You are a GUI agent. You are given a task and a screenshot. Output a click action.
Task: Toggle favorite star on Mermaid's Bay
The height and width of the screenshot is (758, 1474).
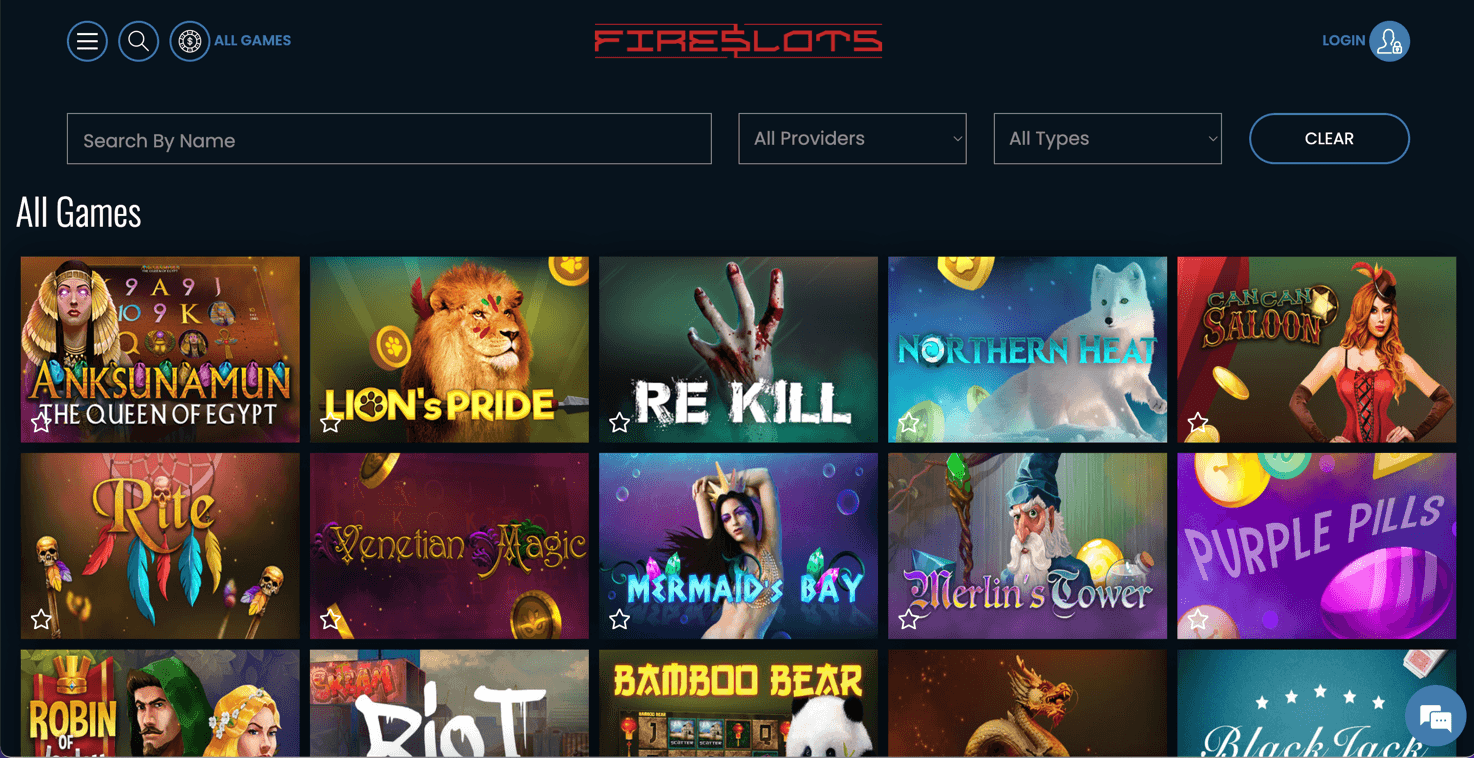point(619,619)
